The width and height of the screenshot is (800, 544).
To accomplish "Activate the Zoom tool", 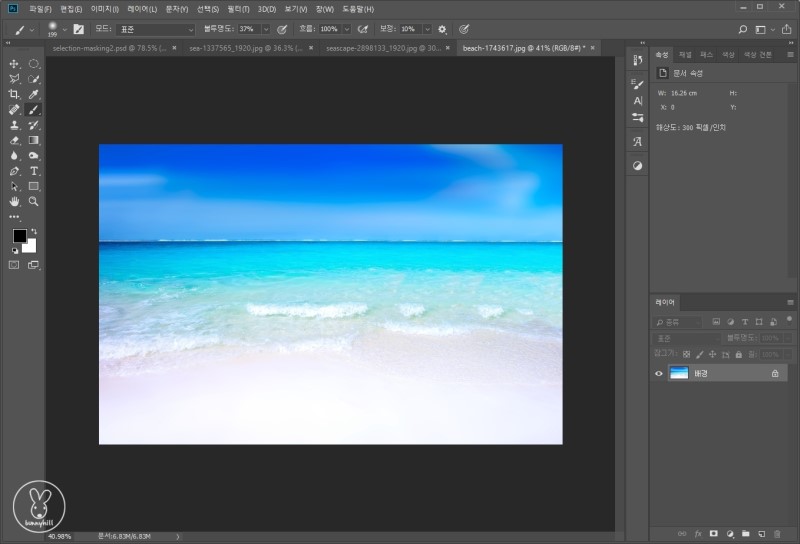I will 33,201.
